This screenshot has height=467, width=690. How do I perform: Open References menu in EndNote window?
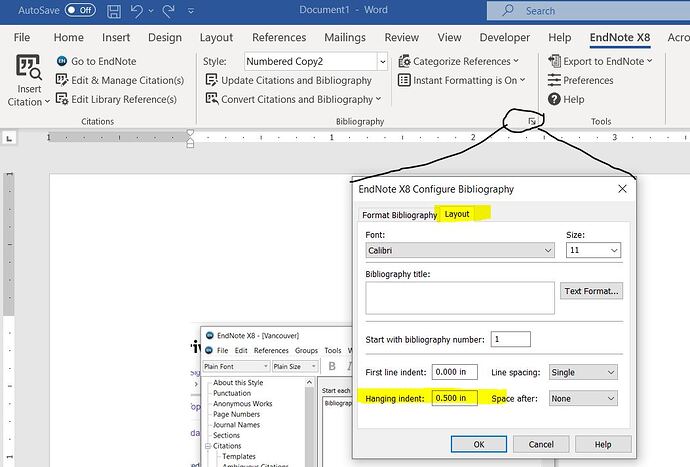click(271, 350)
